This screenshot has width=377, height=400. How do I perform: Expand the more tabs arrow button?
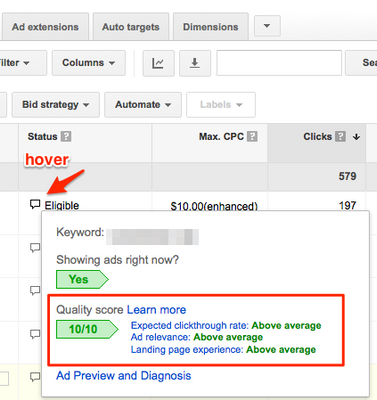267,26
